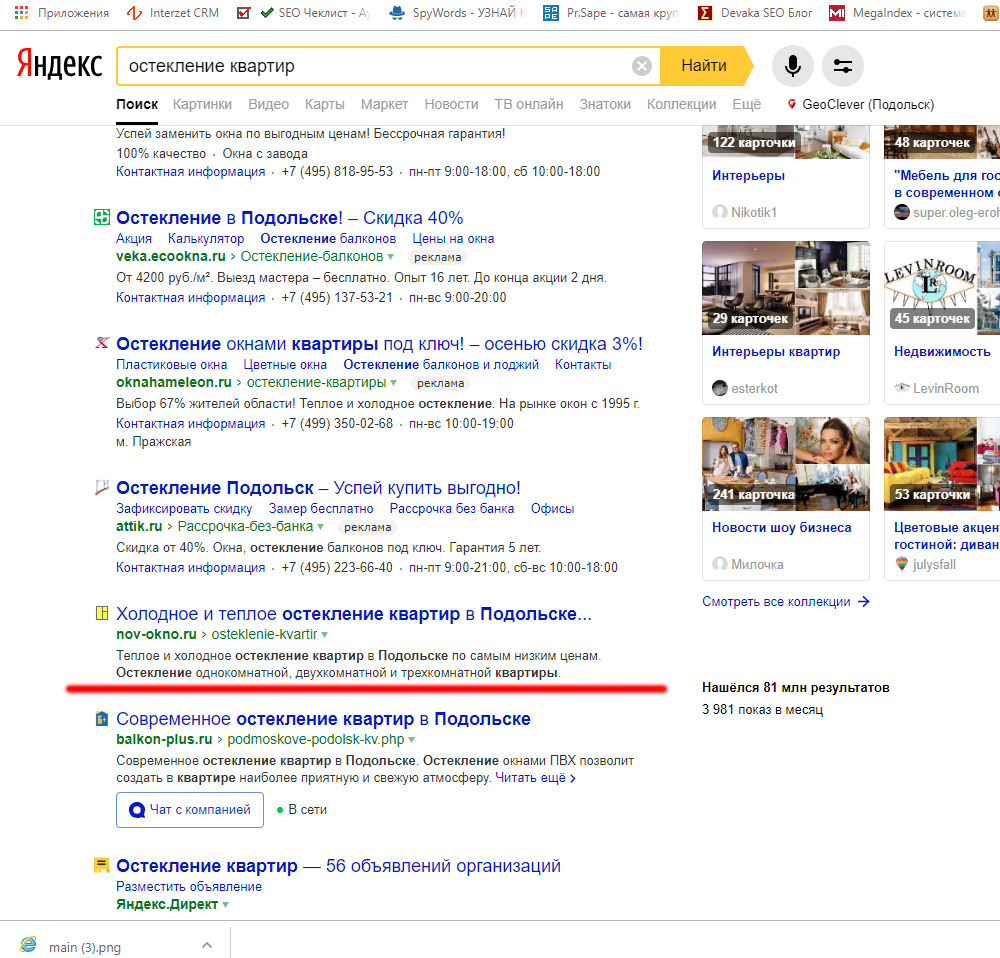This screenshot has width=1000, height=958.
Task: Open Рассрочка без банка sitelink
Action: [x=452, y=509]
